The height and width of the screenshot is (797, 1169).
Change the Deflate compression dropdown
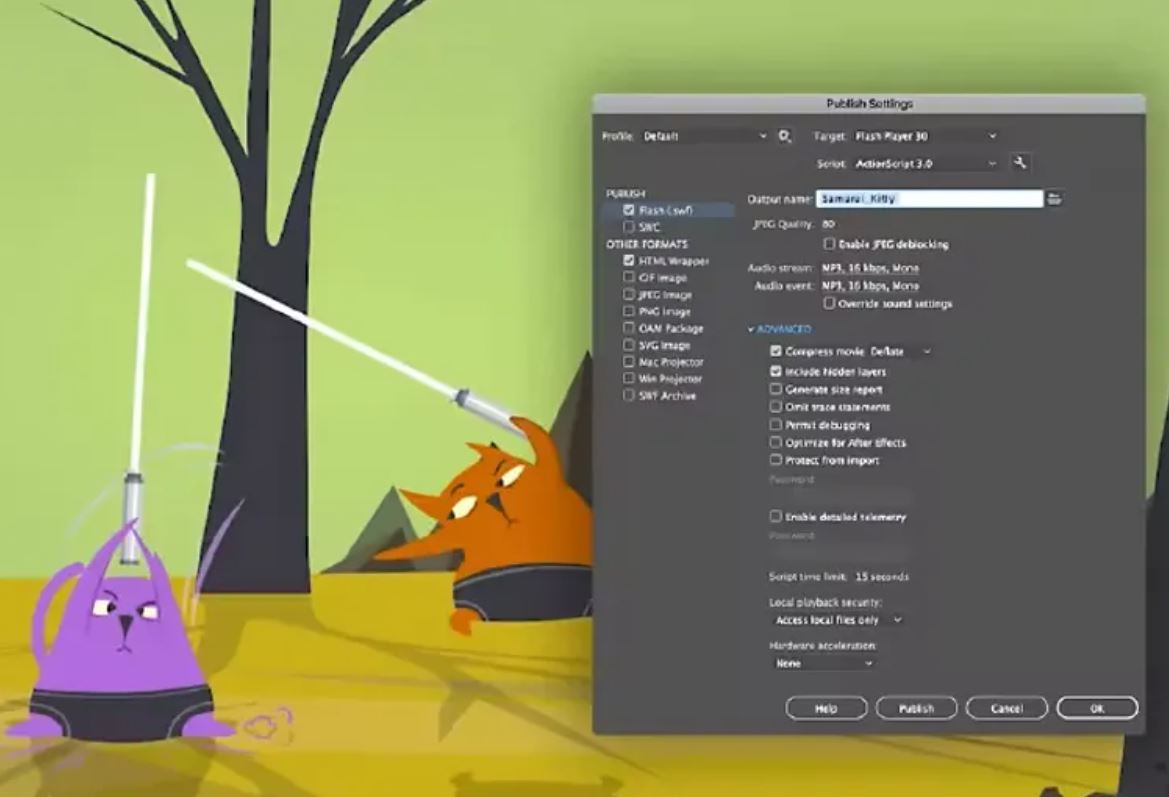925,352
